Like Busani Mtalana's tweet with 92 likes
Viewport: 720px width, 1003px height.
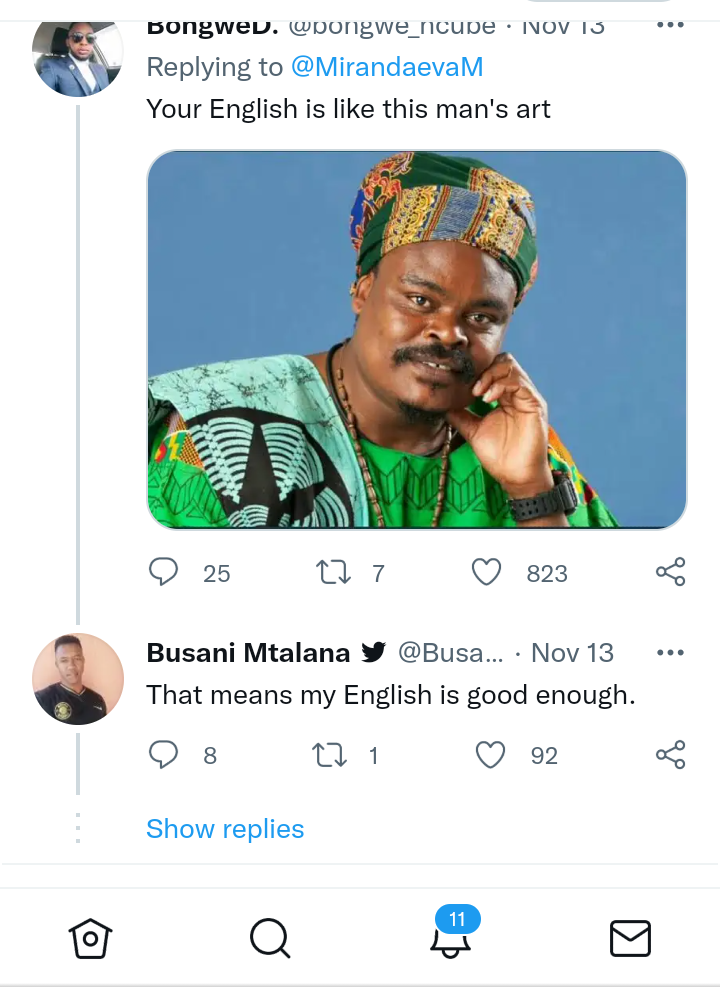tap(490, 755)
